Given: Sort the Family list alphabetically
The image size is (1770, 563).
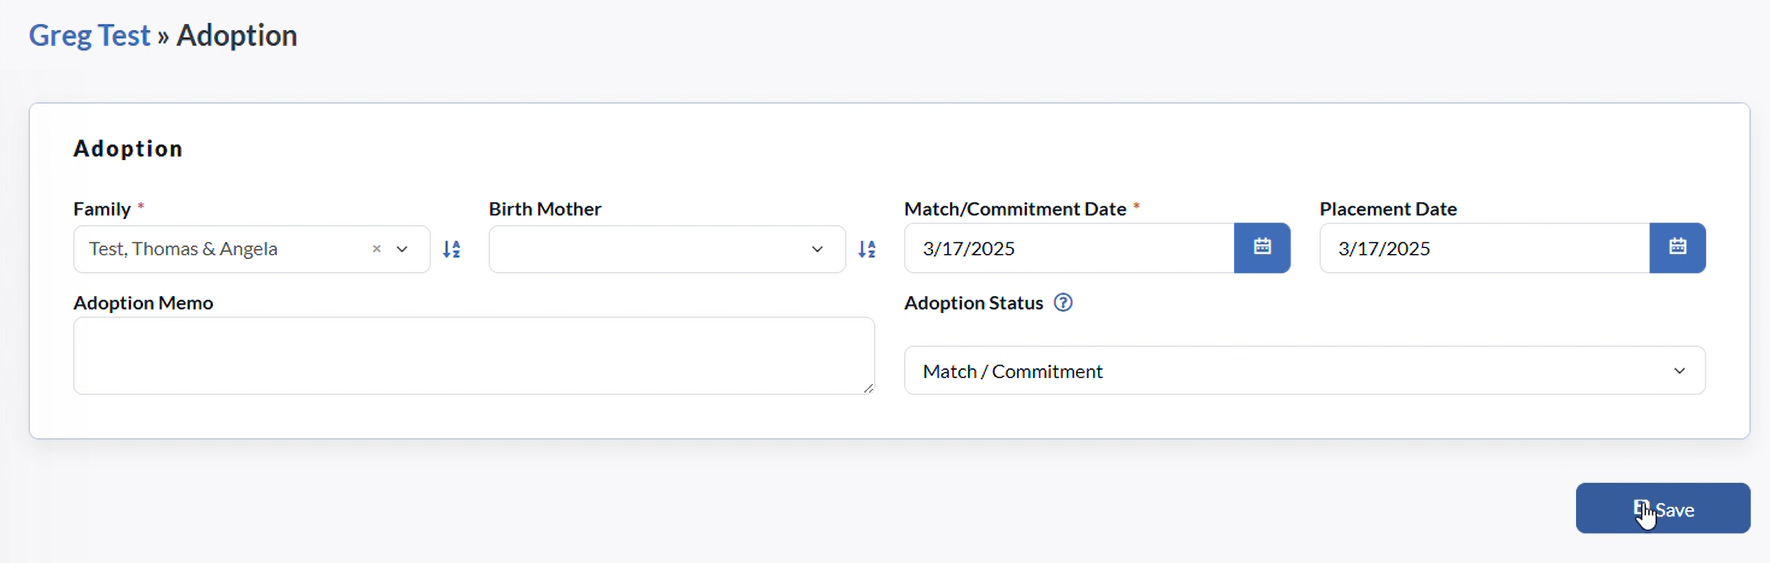Looking at the screenshot, I should click(452, 249).
